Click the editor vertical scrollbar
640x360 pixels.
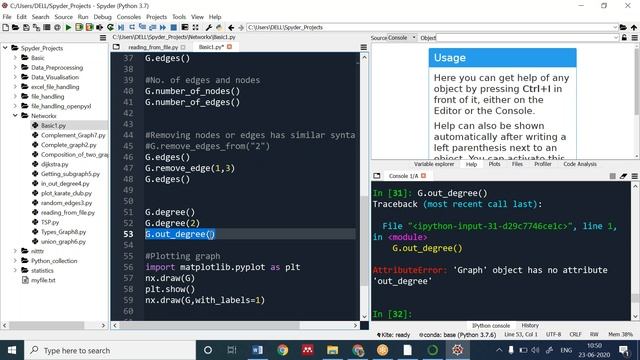[364, 241]
